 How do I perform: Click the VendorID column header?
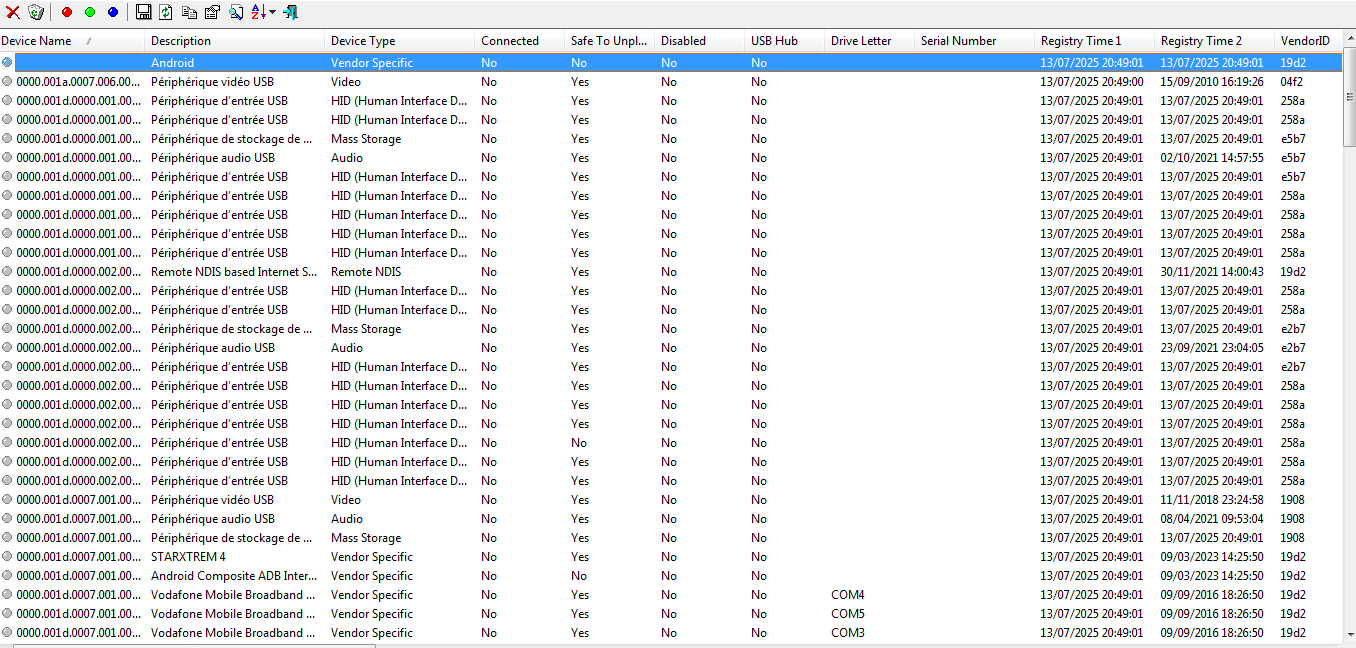pos(1308,41)
